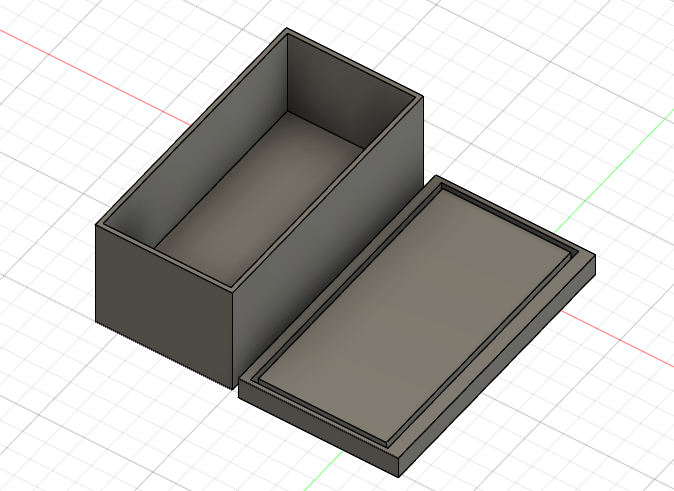Select the bottommost corner vertex of the lid

tap(398, 477)
